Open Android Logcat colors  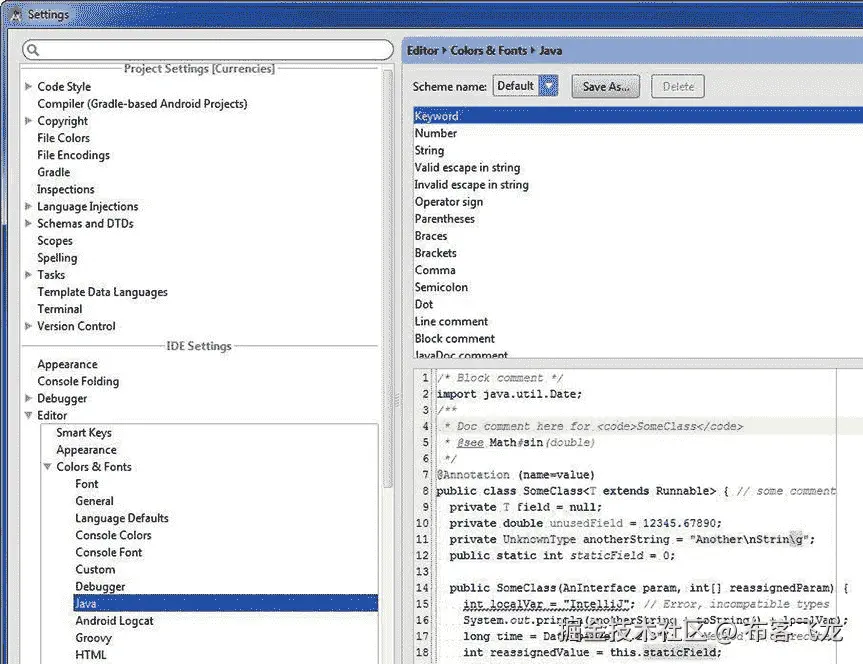[x=114, y=621]
